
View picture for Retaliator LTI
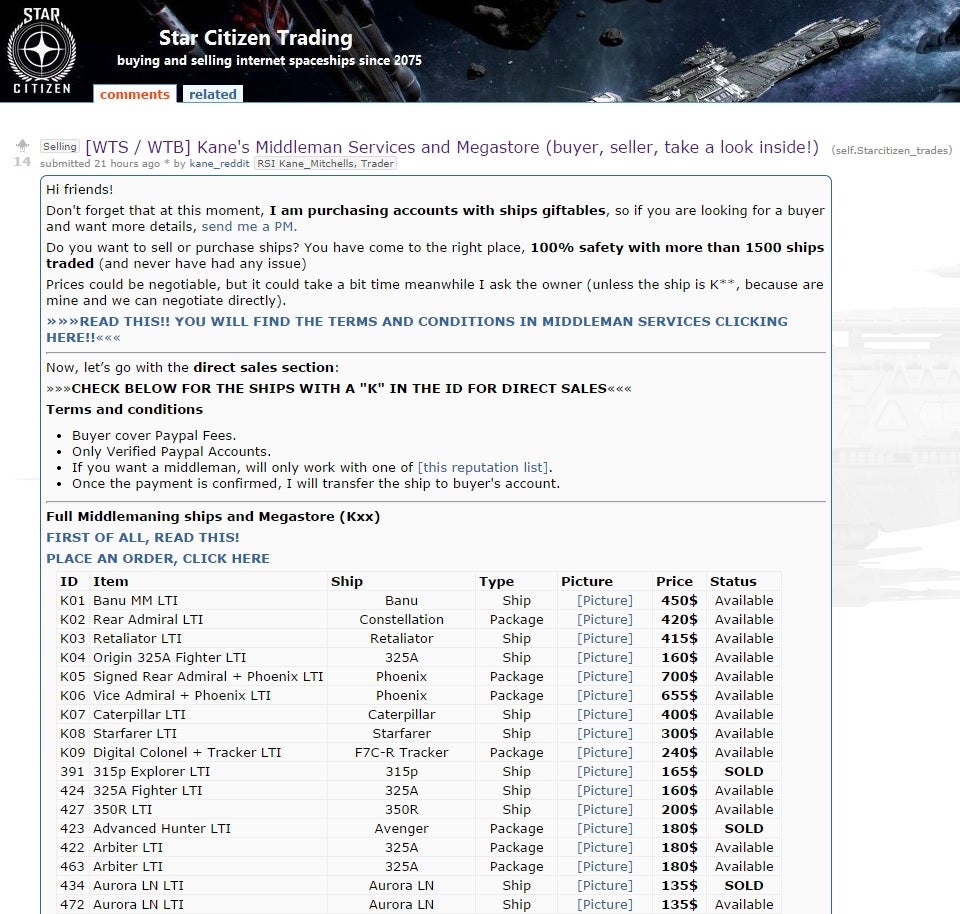click(605, 639)
